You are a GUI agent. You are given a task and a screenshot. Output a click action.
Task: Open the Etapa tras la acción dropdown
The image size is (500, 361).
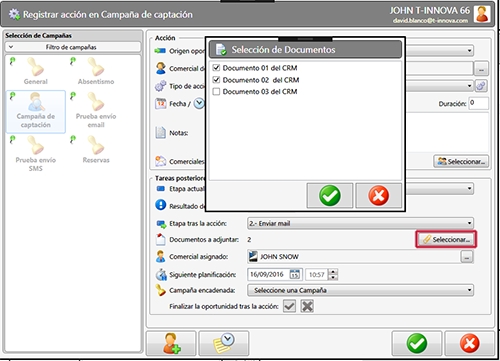360,223
